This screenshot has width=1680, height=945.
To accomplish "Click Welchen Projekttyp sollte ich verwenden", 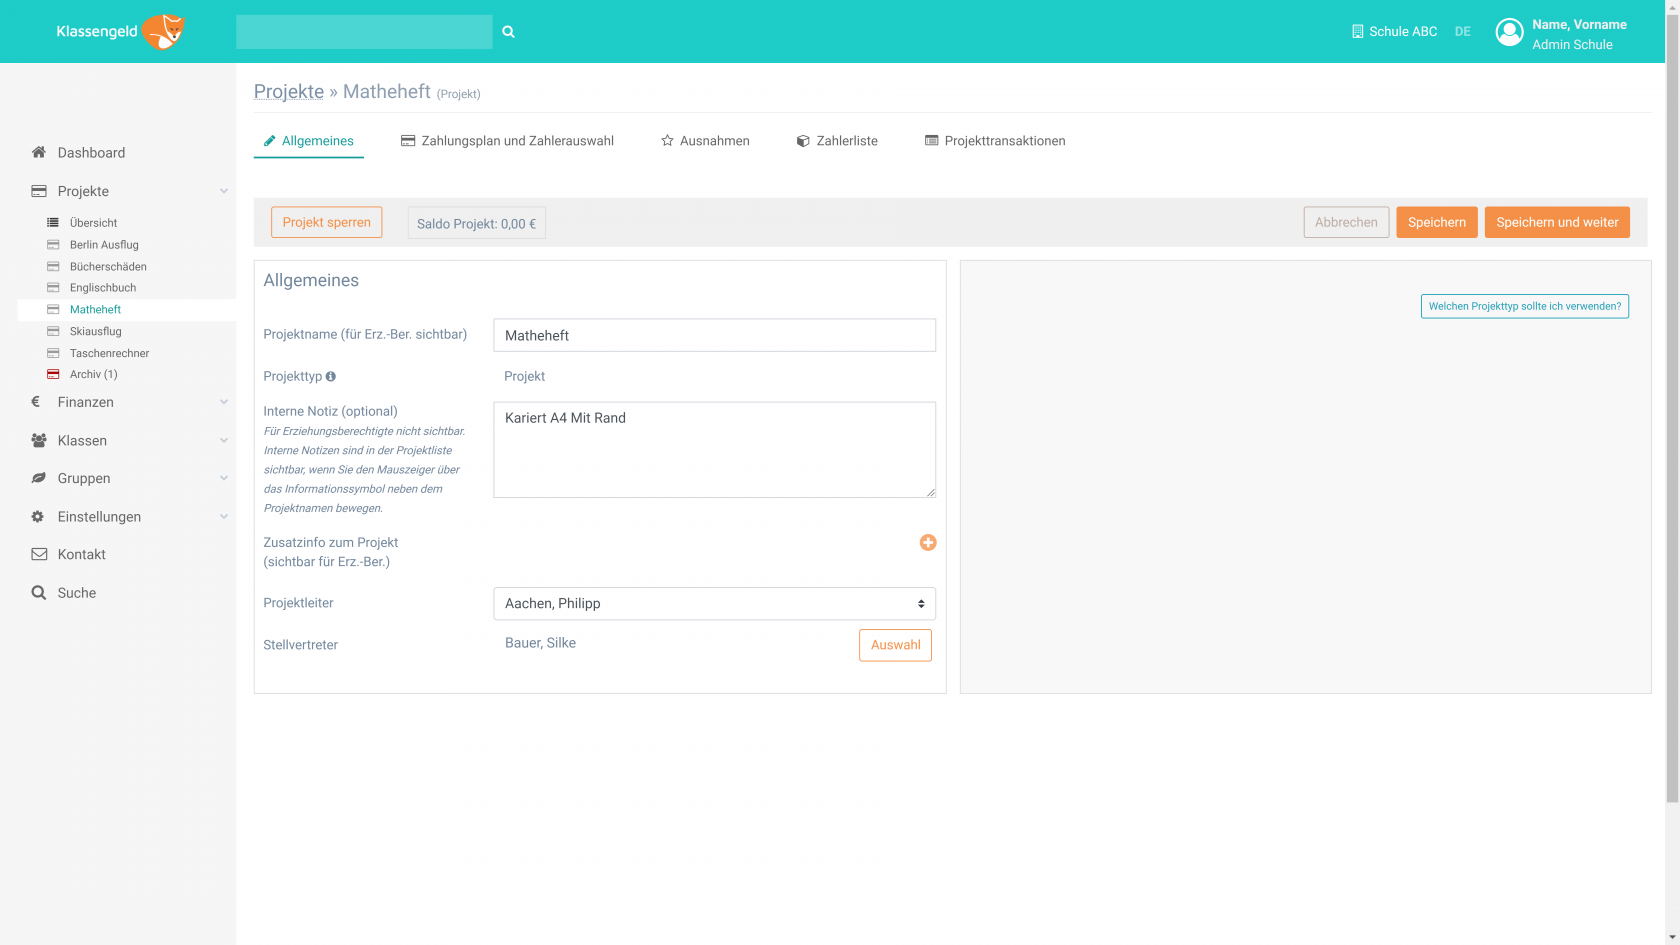I will 1524,306.
